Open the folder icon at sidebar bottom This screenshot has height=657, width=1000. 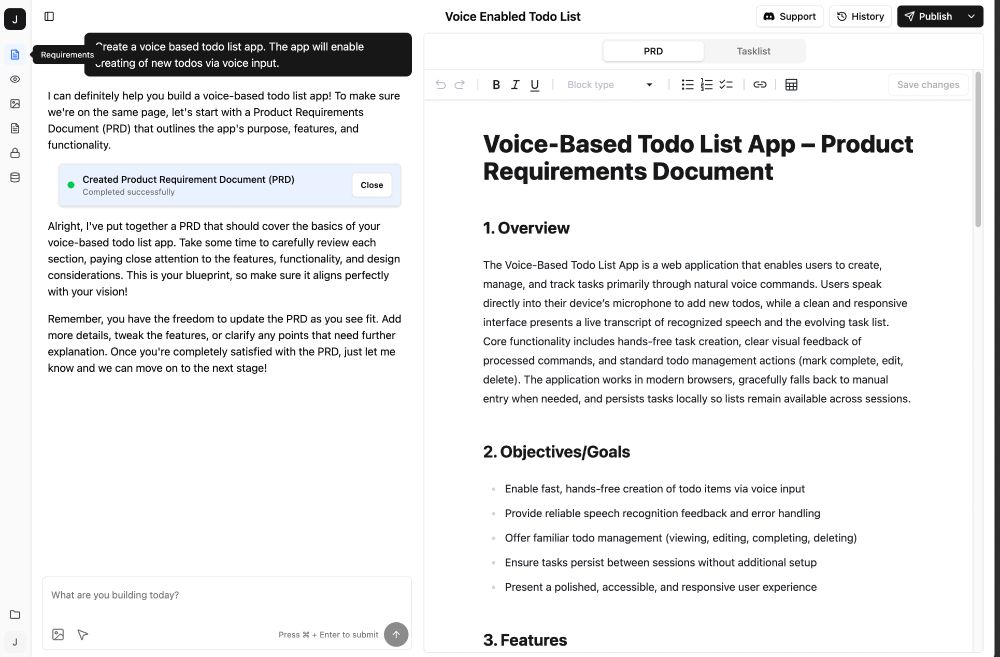[15, 614]
